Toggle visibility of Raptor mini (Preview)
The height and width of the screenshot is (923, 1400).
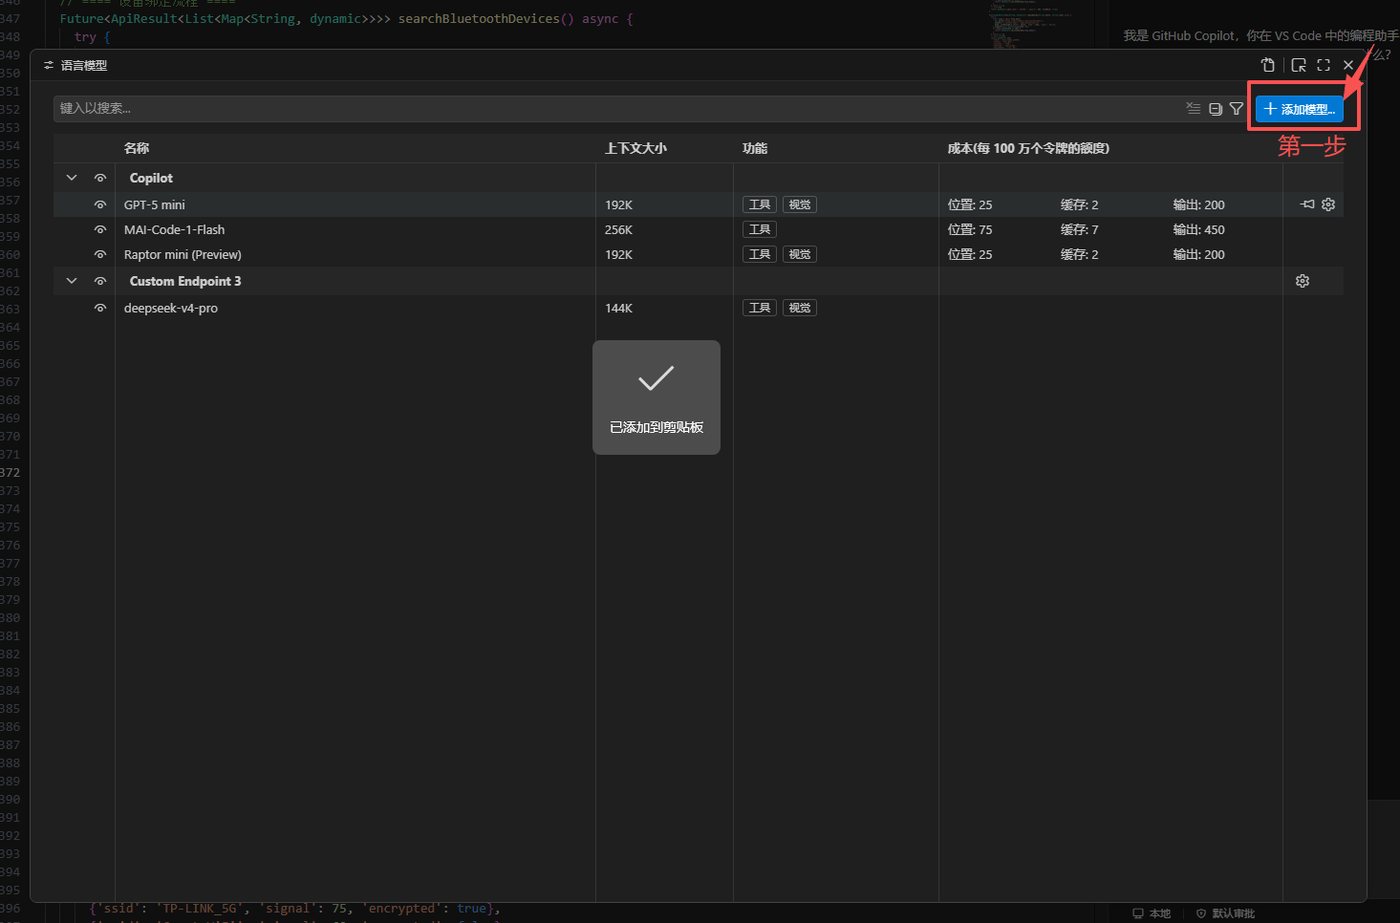(x=100, y=254)
